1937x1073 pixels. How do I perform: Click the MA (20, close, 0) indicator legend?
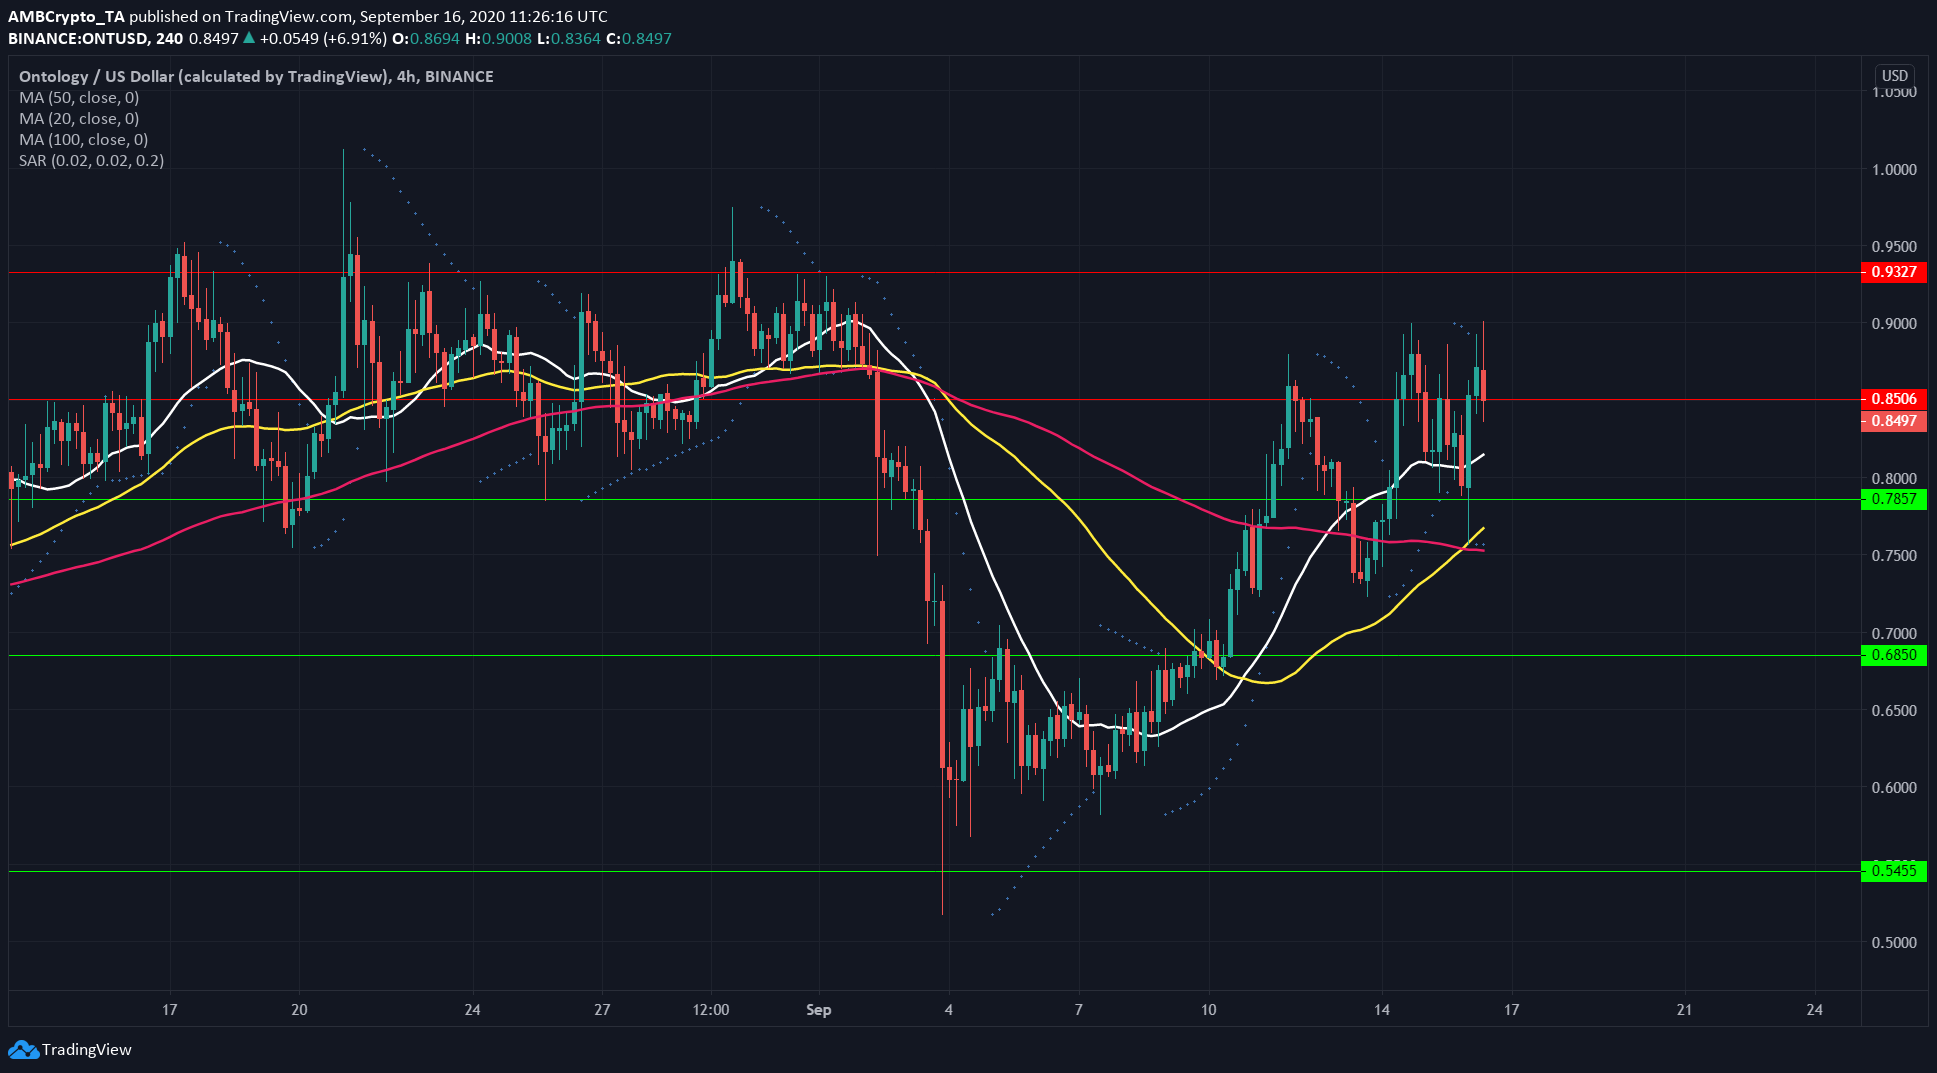pos(79,118)
